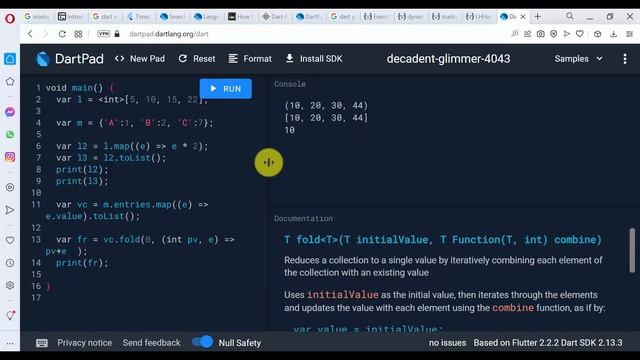Open Easy Setup icon at toolbar end

[629, 34]
